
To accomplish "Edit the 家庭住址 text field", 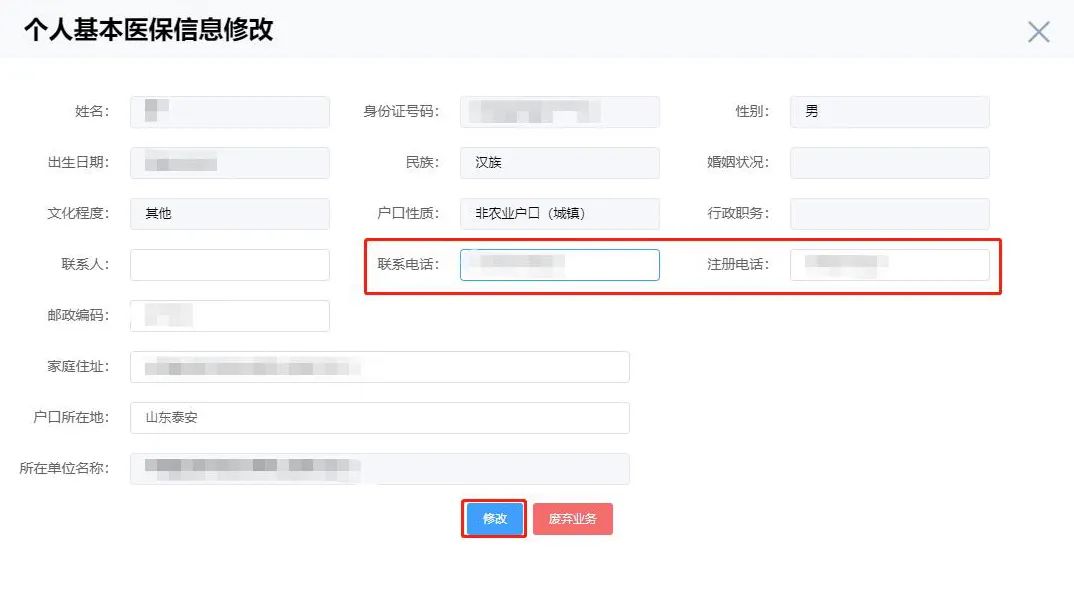I will [x=380, y=367].
